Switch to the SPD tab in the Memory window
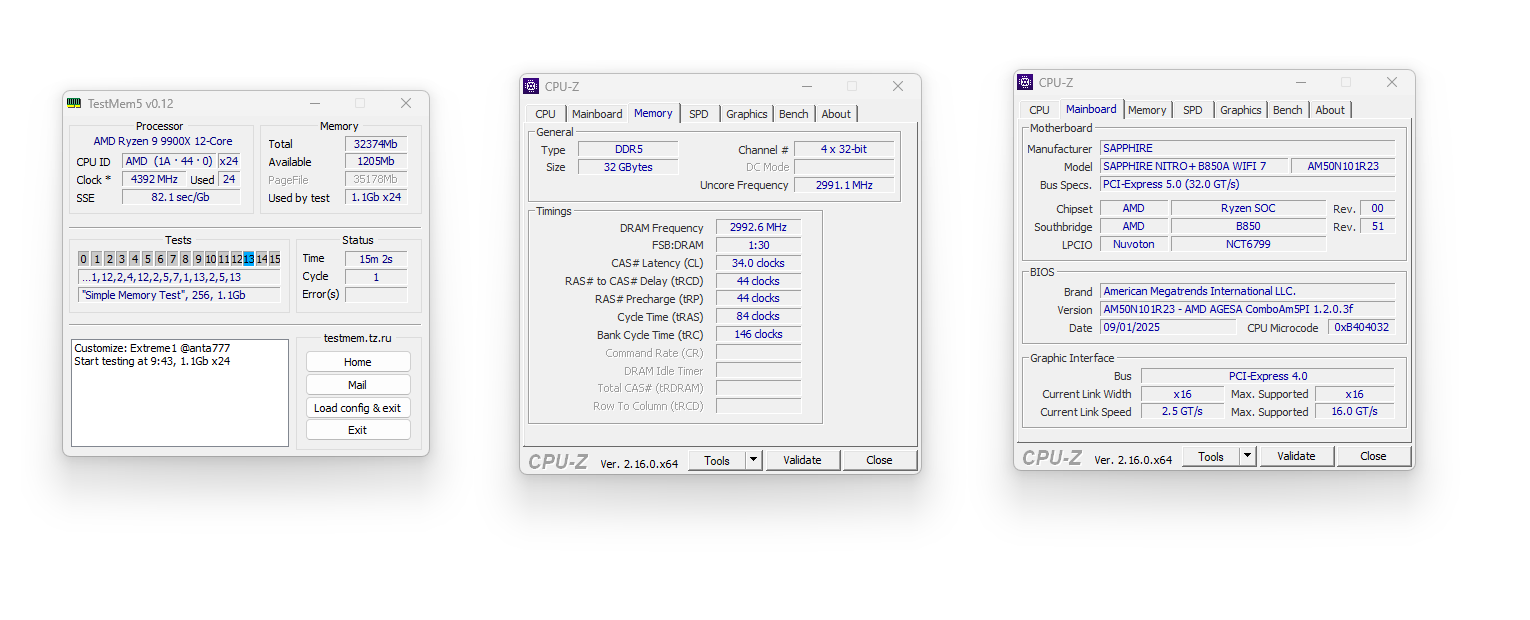Viewport: 1530px width, 620px height. click(699, 114)
